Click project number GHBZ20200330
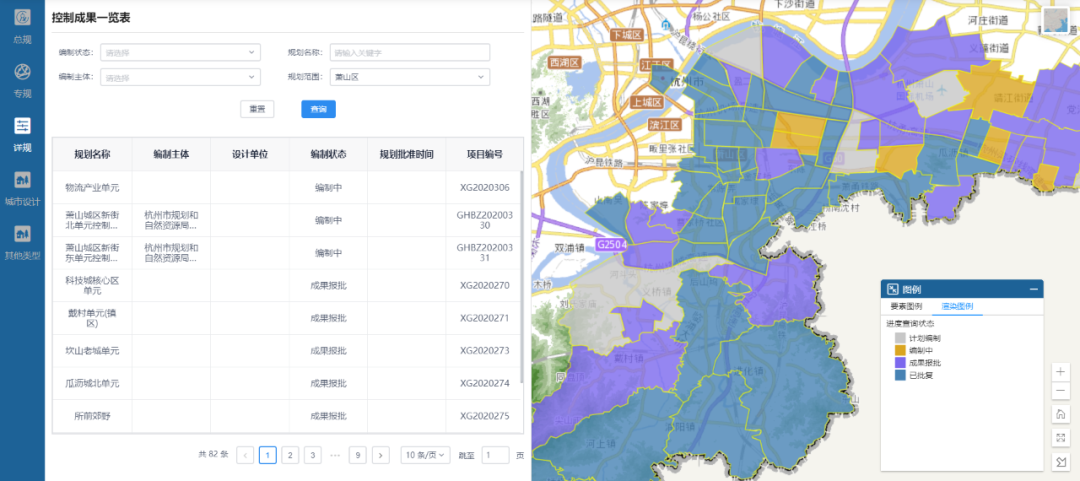Screen dimensions: 1080x481 tap(484, 220)
